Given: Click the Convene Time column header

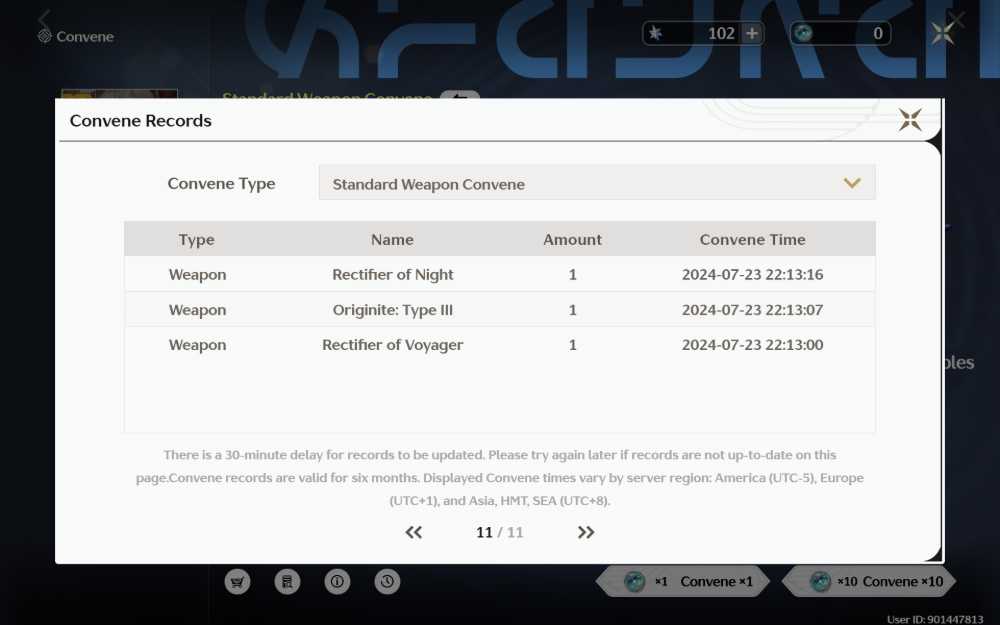Looking at the screenshot, I should click(x=752, y=239).
